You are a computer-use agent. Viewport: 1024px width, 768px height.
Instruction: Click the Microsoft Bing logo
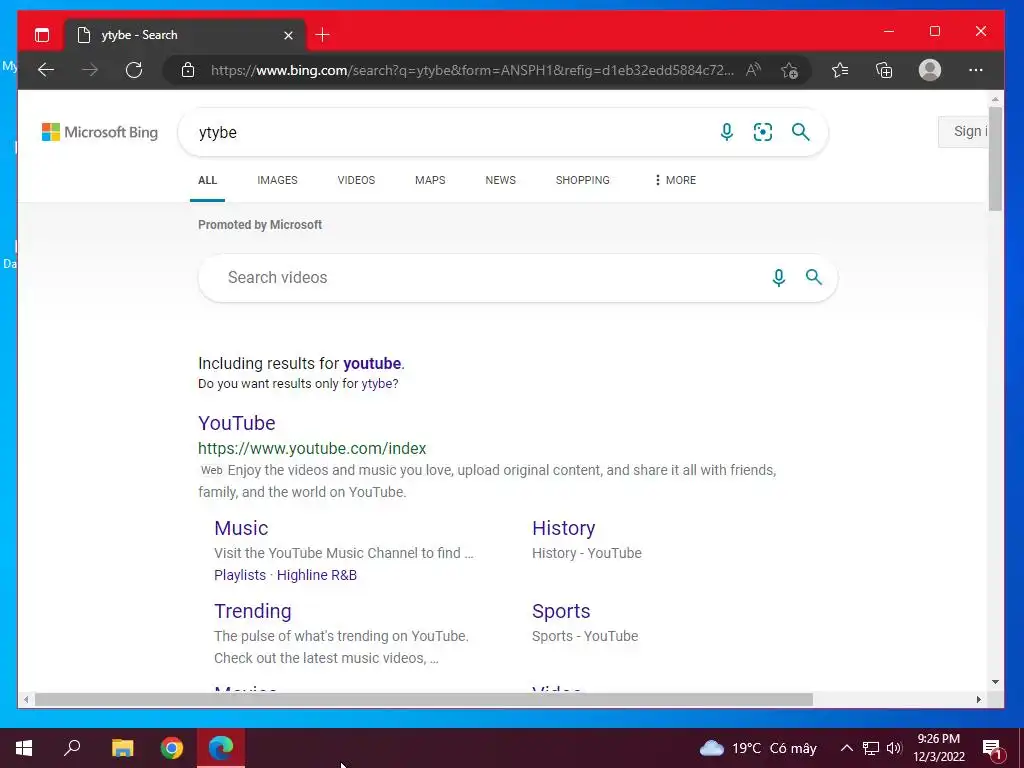(100, 132)
